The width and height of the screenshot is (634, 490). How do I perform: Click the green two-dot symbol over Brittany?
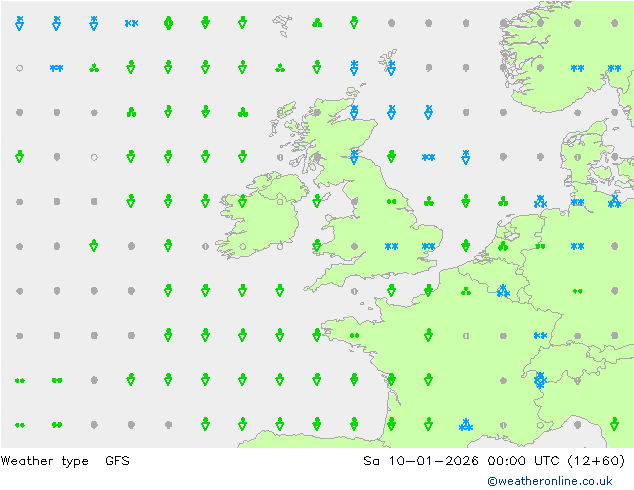(354, 336)
